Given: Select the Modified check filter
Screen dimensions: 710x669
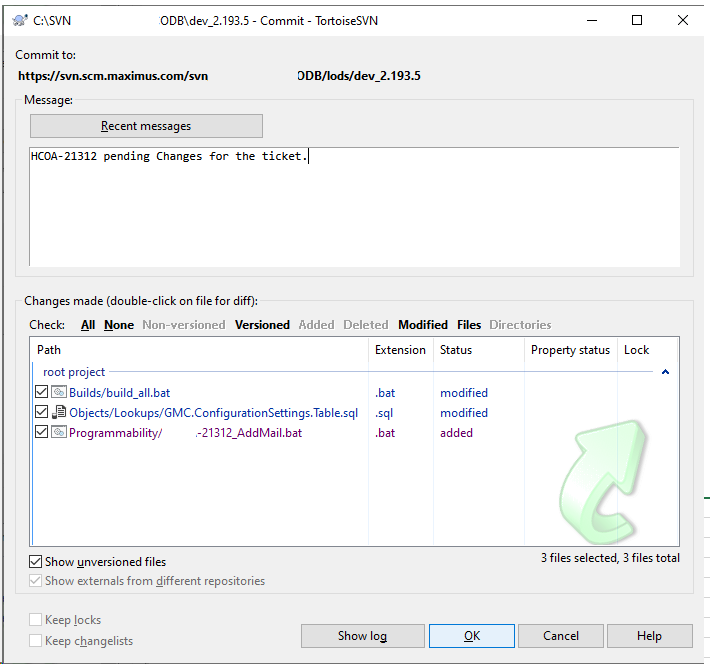Looking at the screenshot, I should 423,325.
